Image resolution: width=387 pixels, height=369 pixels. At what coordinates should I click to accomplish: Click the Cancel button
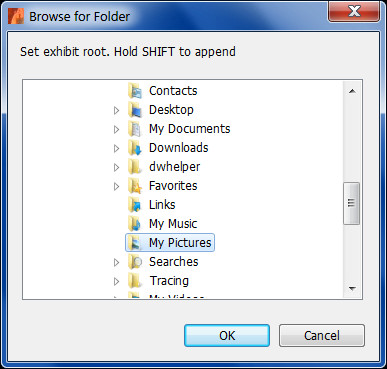coord(322,336)
